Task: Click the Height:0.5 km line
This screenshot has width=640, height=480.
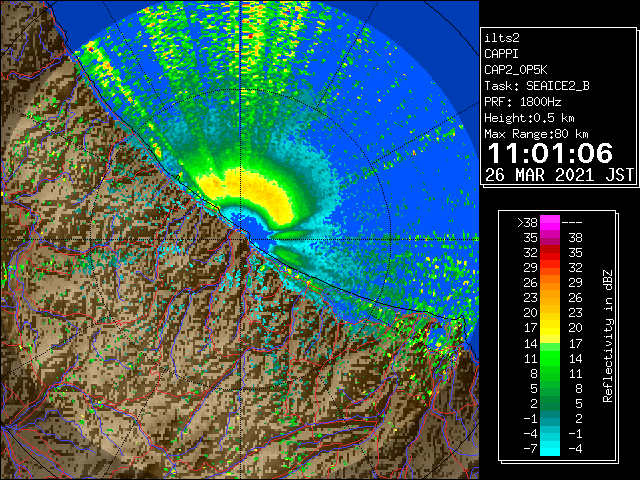Action: click(529, 118)
